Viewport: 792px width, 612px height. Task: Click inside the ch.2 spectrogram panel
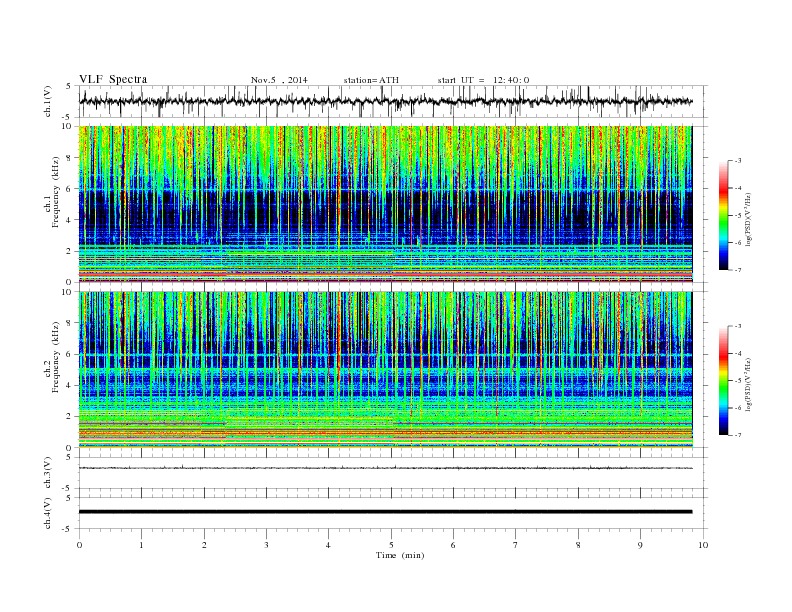(385, 370)
